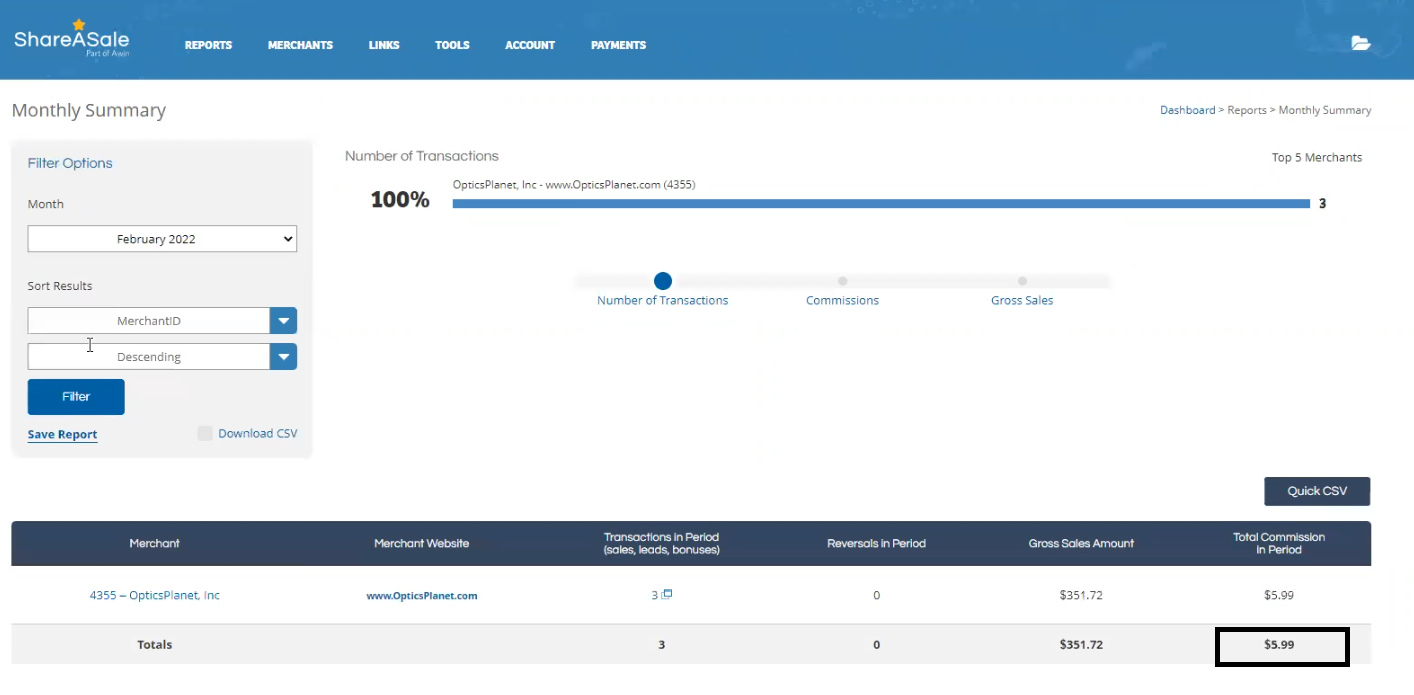Open the MERCHANTS menu
The height and width of the screenshot is (695, 1414).
pos(300,45)
